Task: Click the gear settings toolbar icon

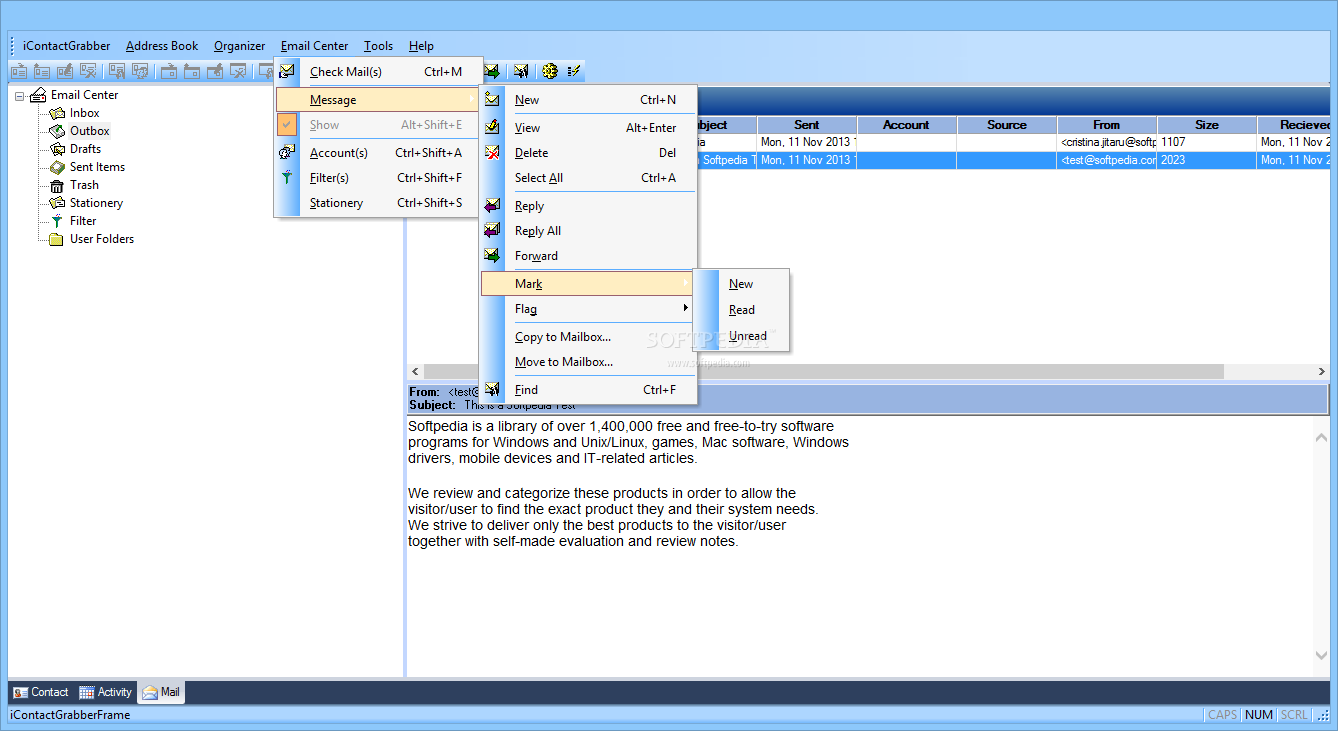Action: pyautogui.click(x=550, y=71)
